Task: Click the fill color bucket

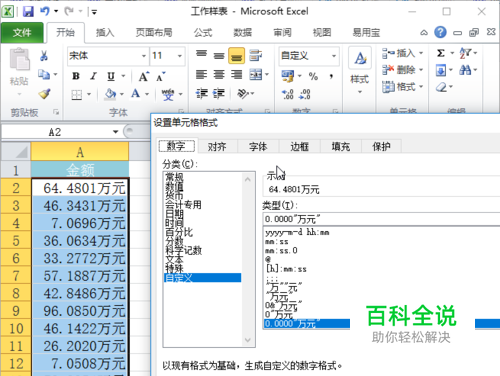Action: pos(110,94)
